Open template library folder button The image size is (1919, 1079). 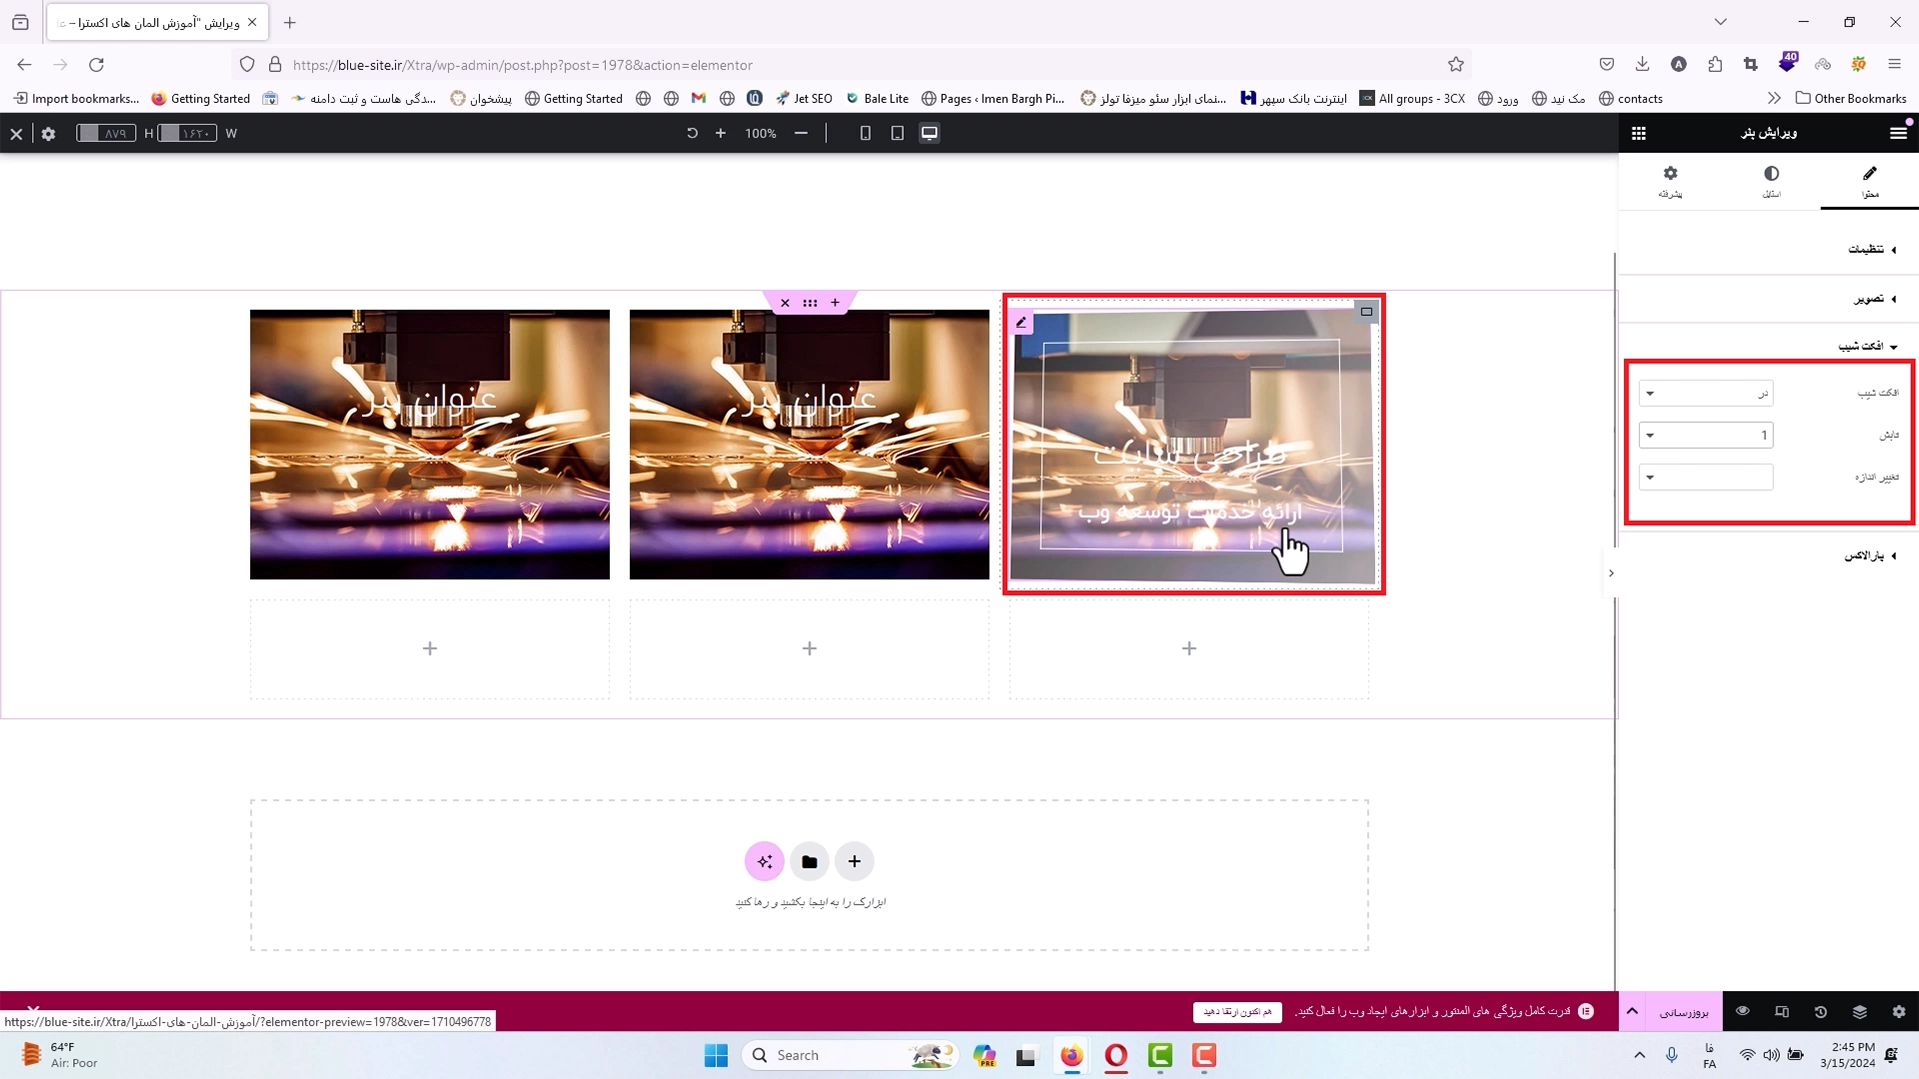pyautogui.click(x=809, y=861)
